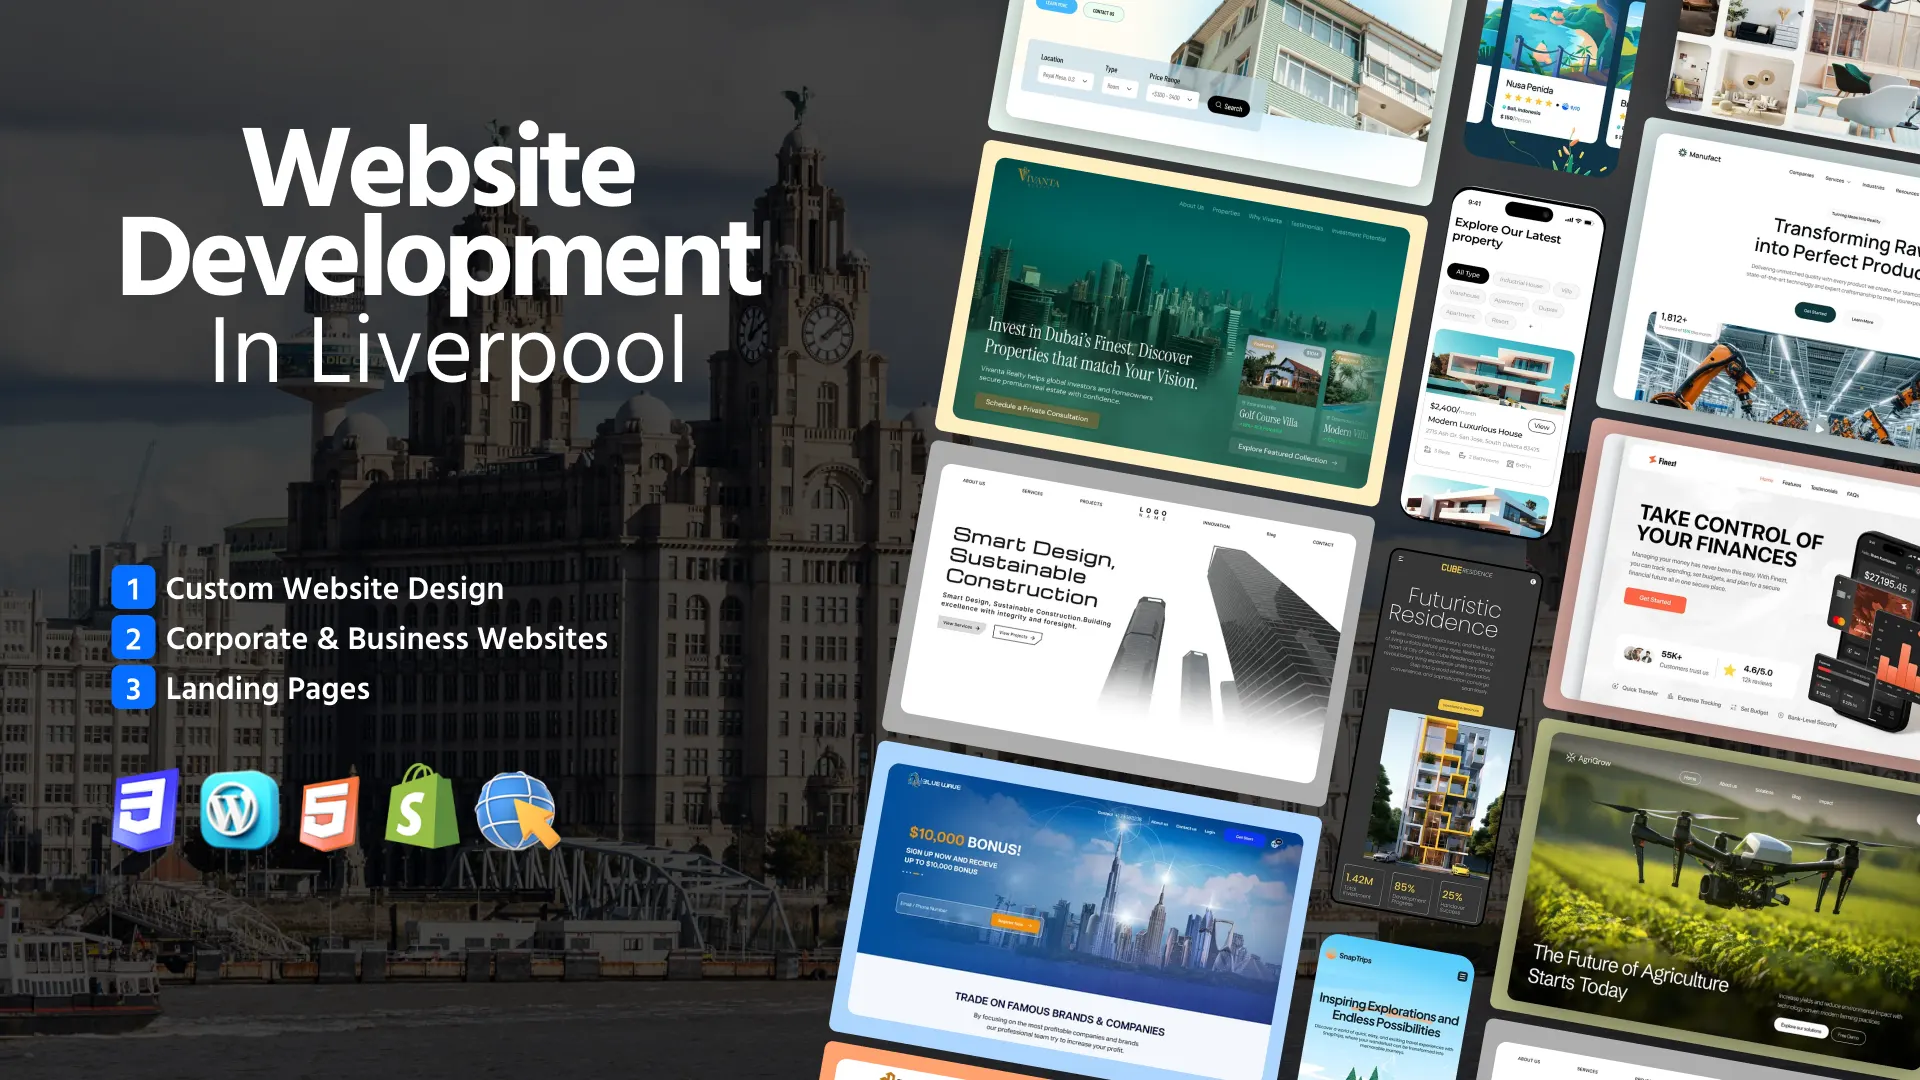Click Custom Website Design text
Viewport: 1920px width, 1080px height.
[334, 588]
